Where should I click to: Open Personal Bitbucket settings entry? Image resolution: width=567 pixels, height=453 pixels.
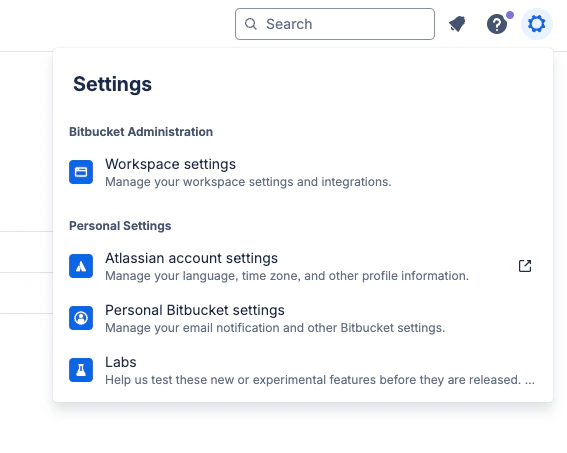tap(303, 319)
